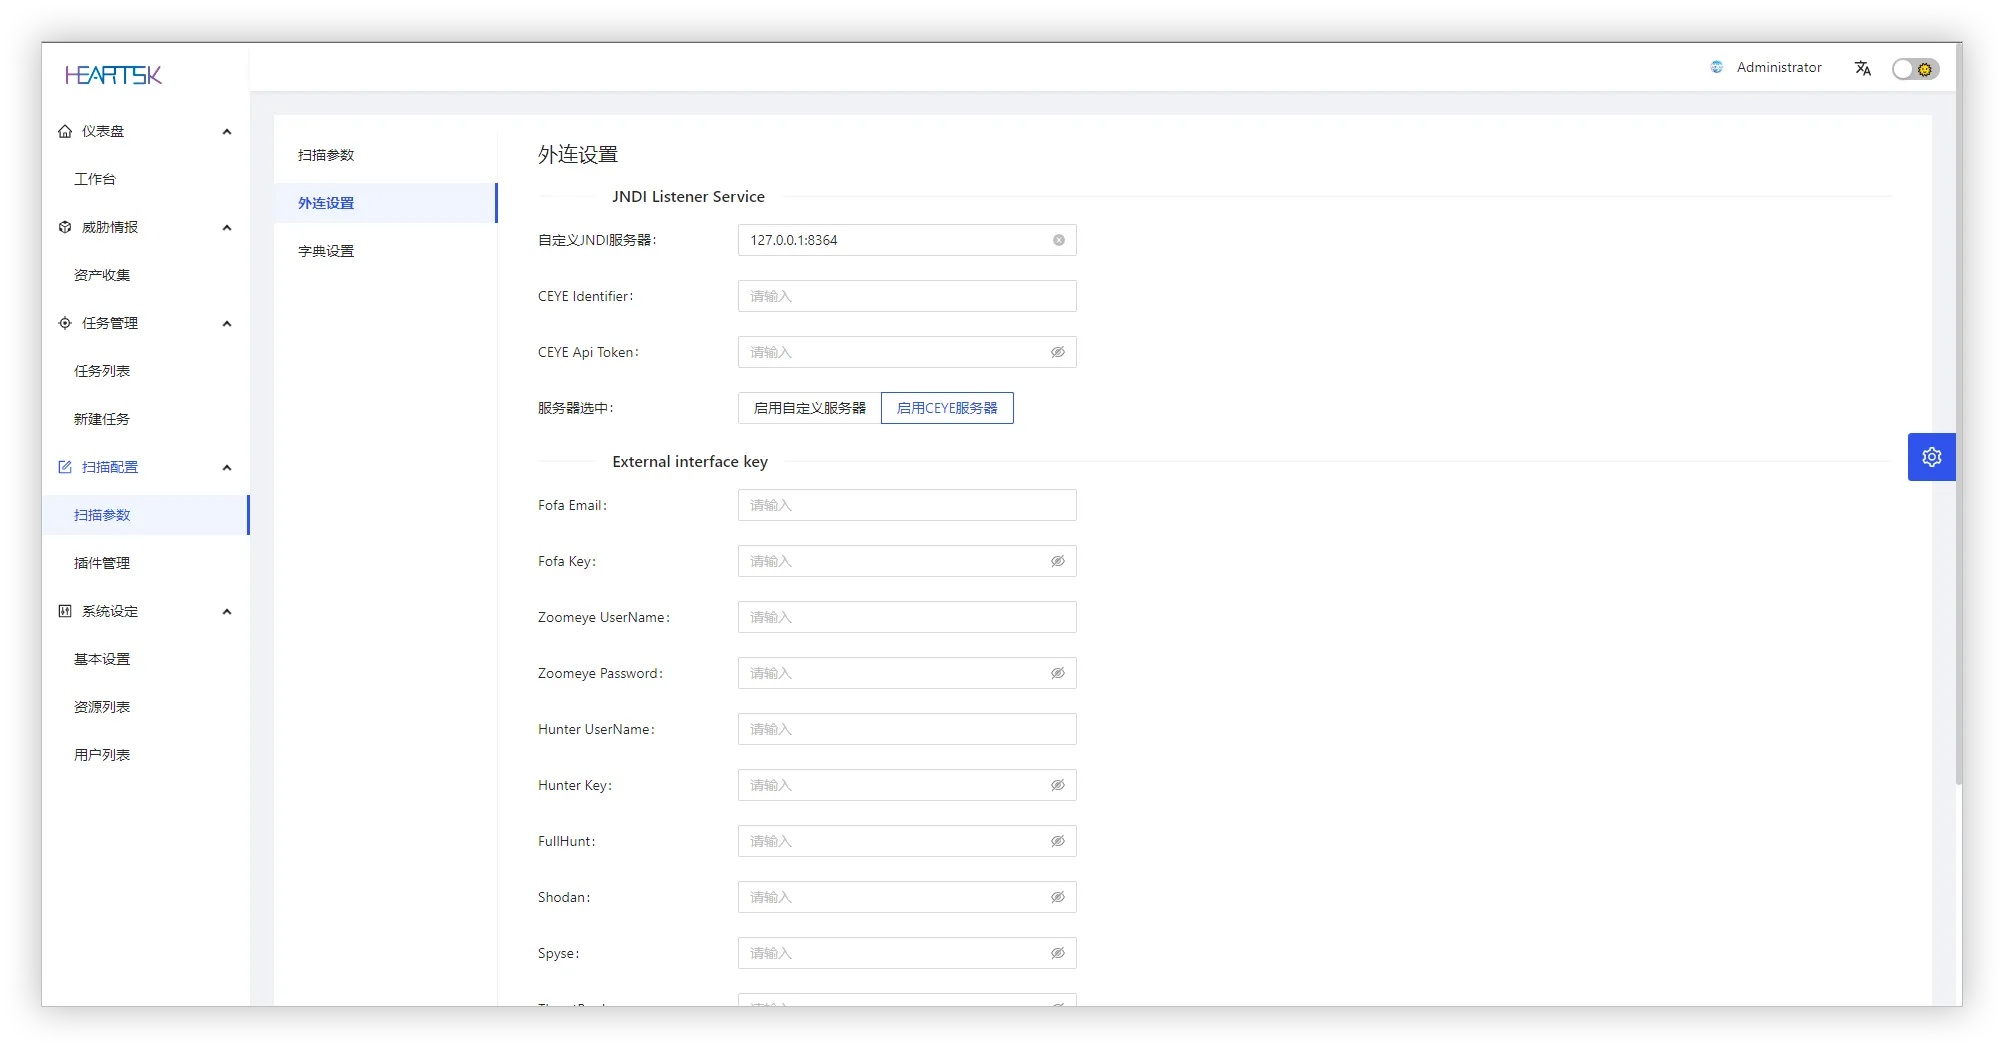Image resolution: width=2004 pixels, height=1048 pixels.
Task: Reveal the Fofa Key value
Action: coord(1057,561)
